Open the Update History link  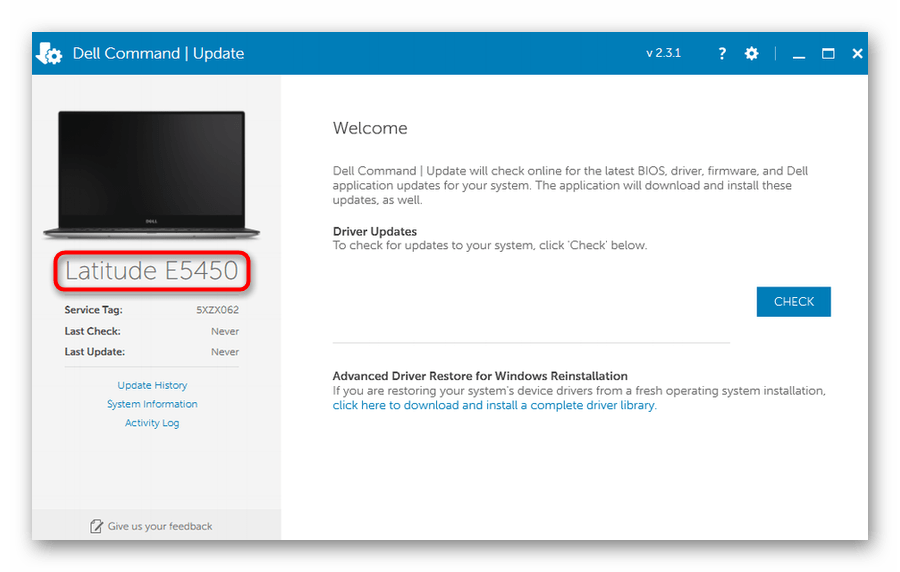pos(152,385)
